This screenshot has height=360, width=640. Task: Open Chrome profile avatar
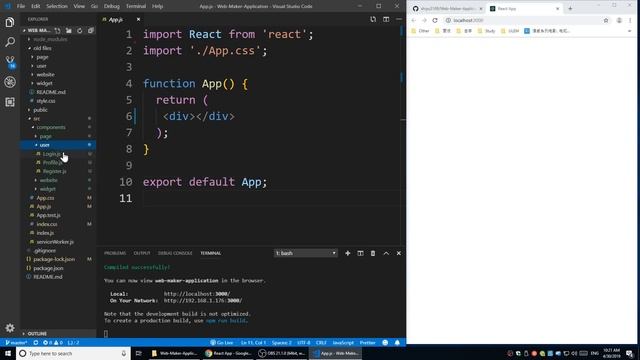(x=619, y=20)
